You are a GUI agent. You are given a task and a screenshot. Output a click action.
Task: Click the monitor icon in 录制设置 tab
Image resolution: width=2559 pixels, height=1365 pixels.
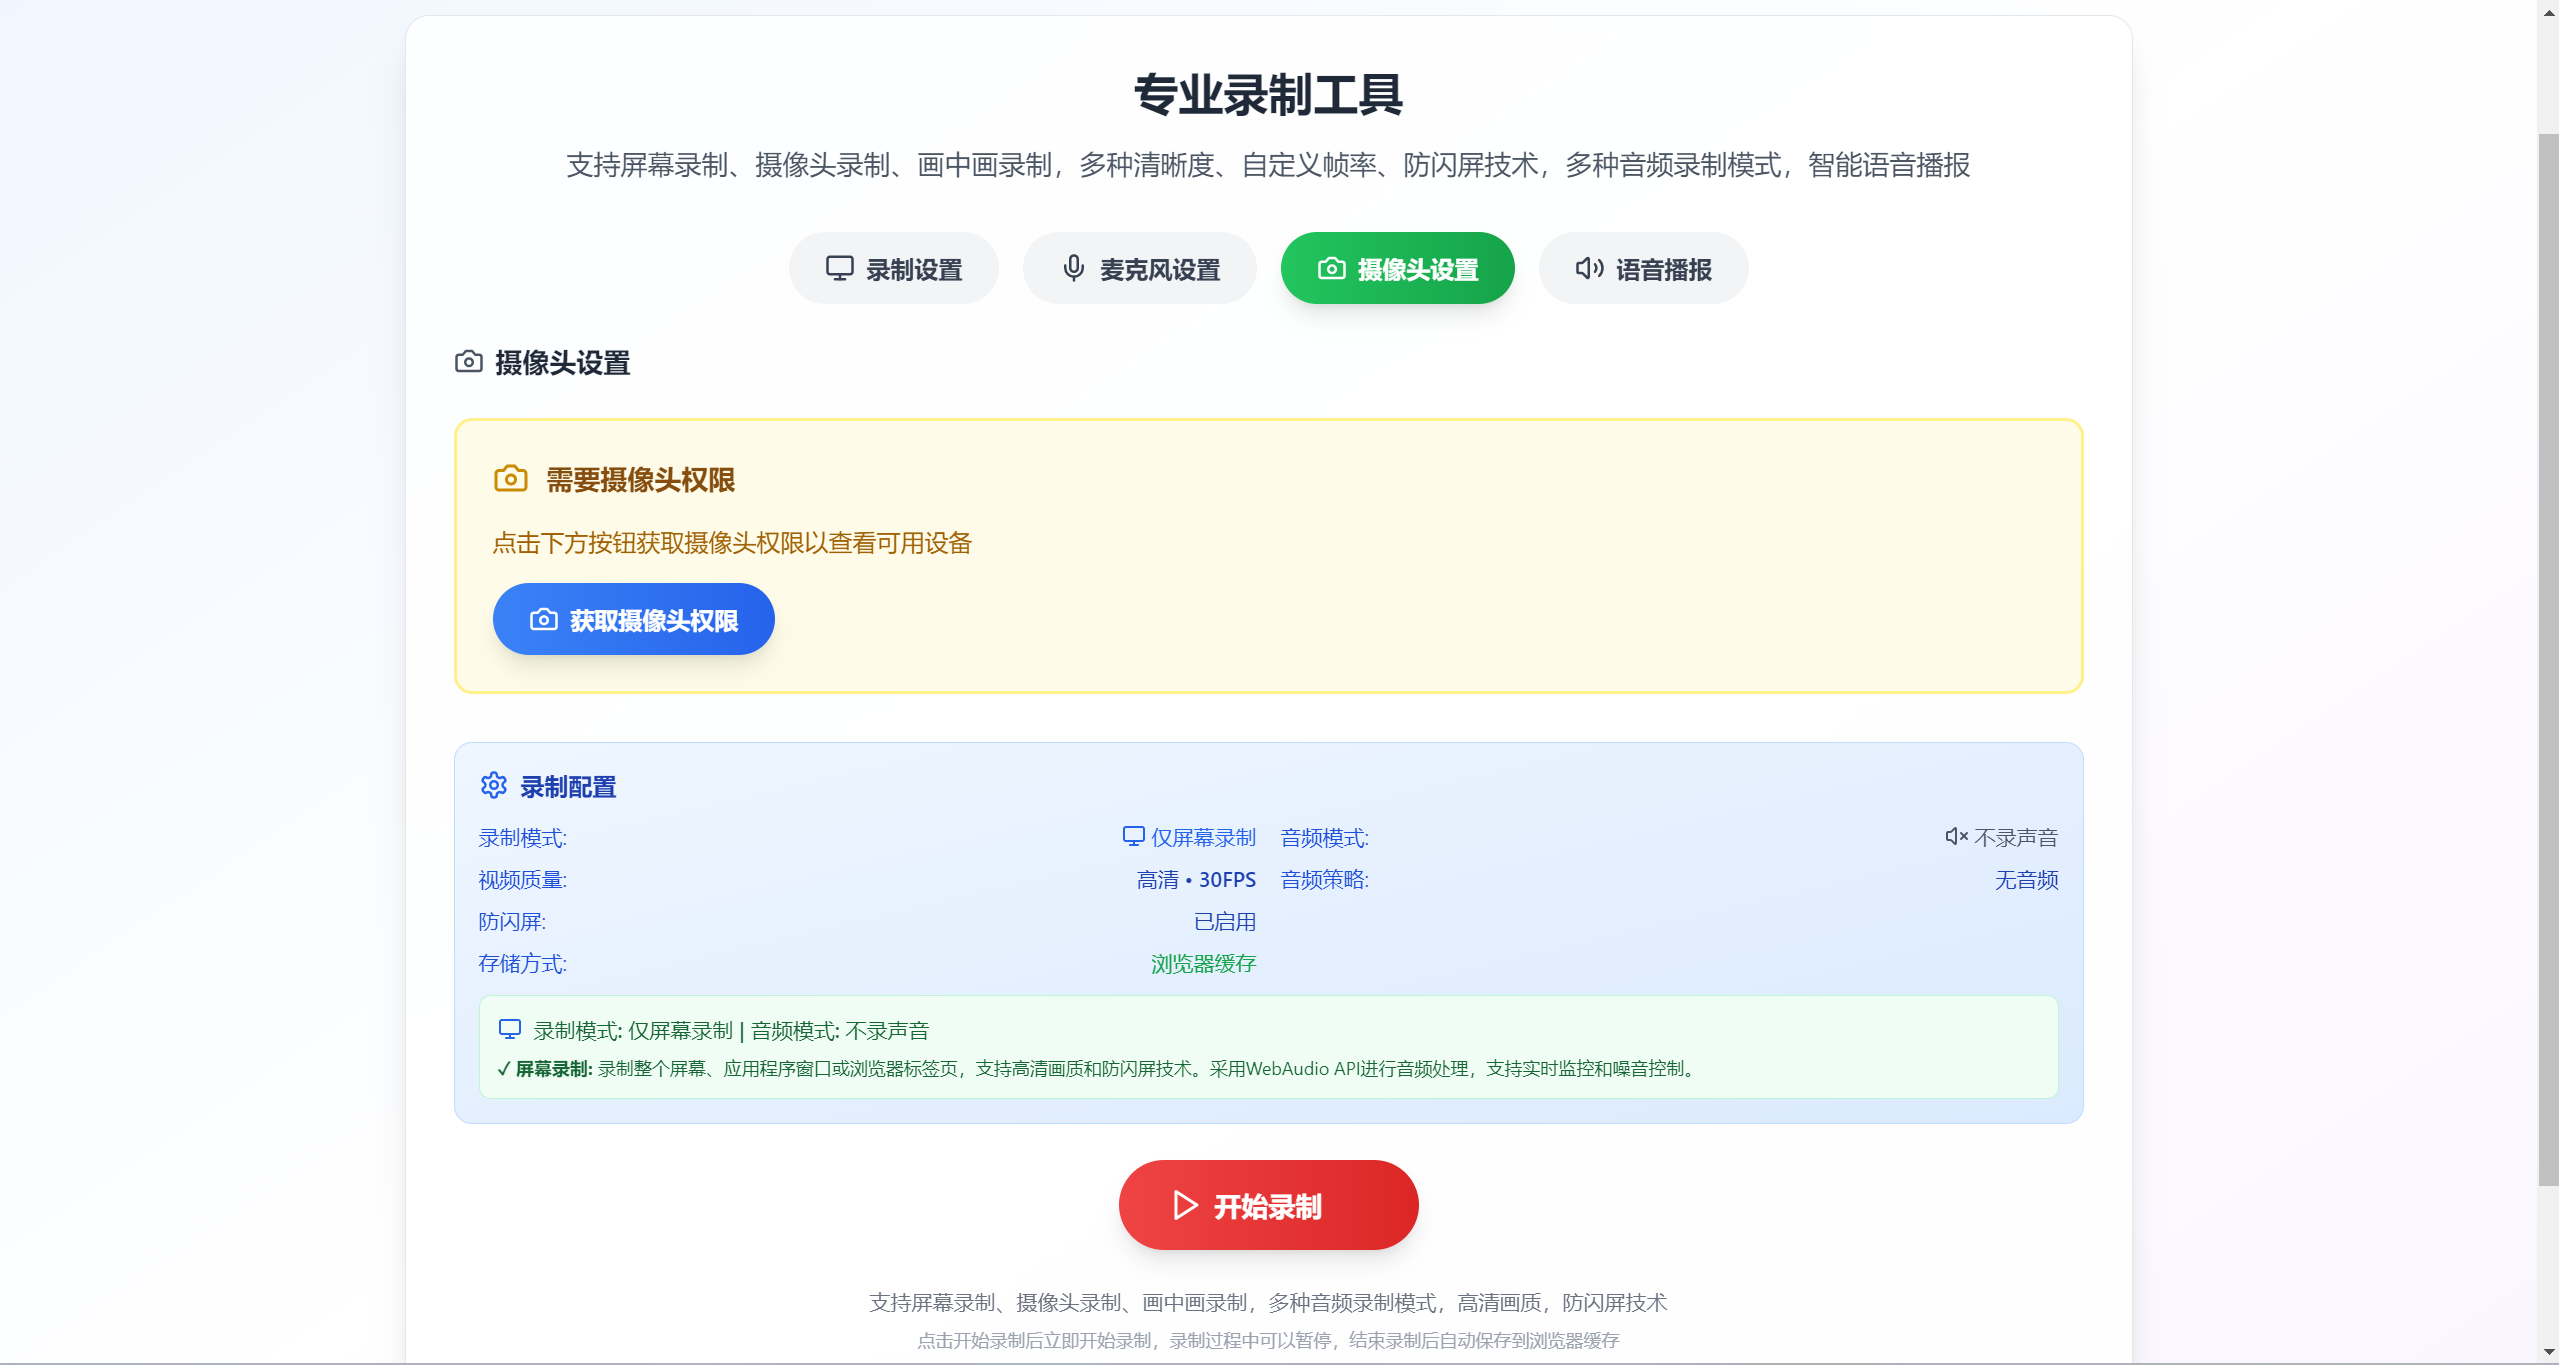click(x=839, y=268)
